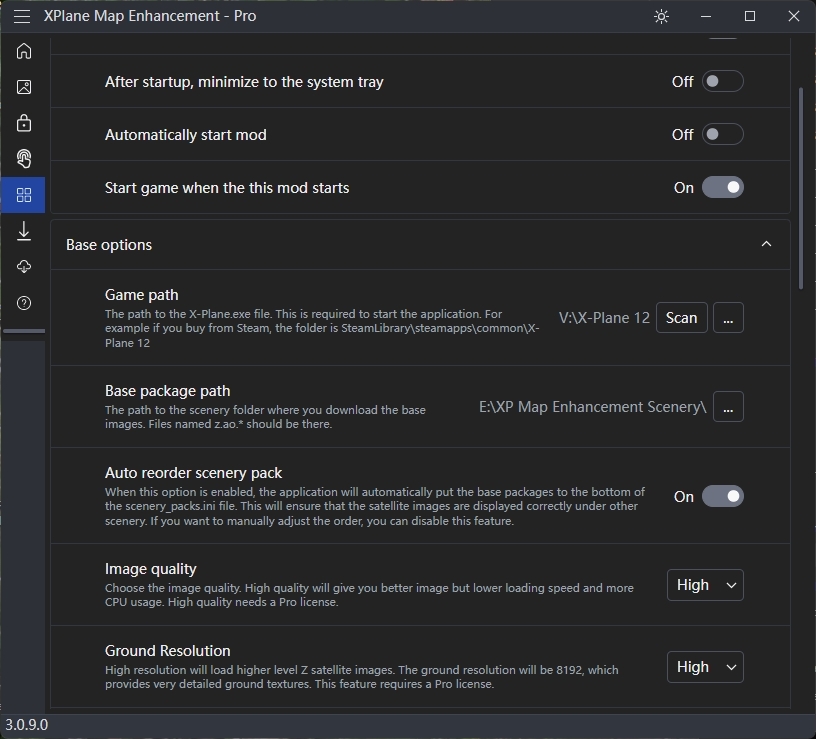
Task: Open the image gallery sidebar icon
Action: pyautogui.click(x=24, y=87)
